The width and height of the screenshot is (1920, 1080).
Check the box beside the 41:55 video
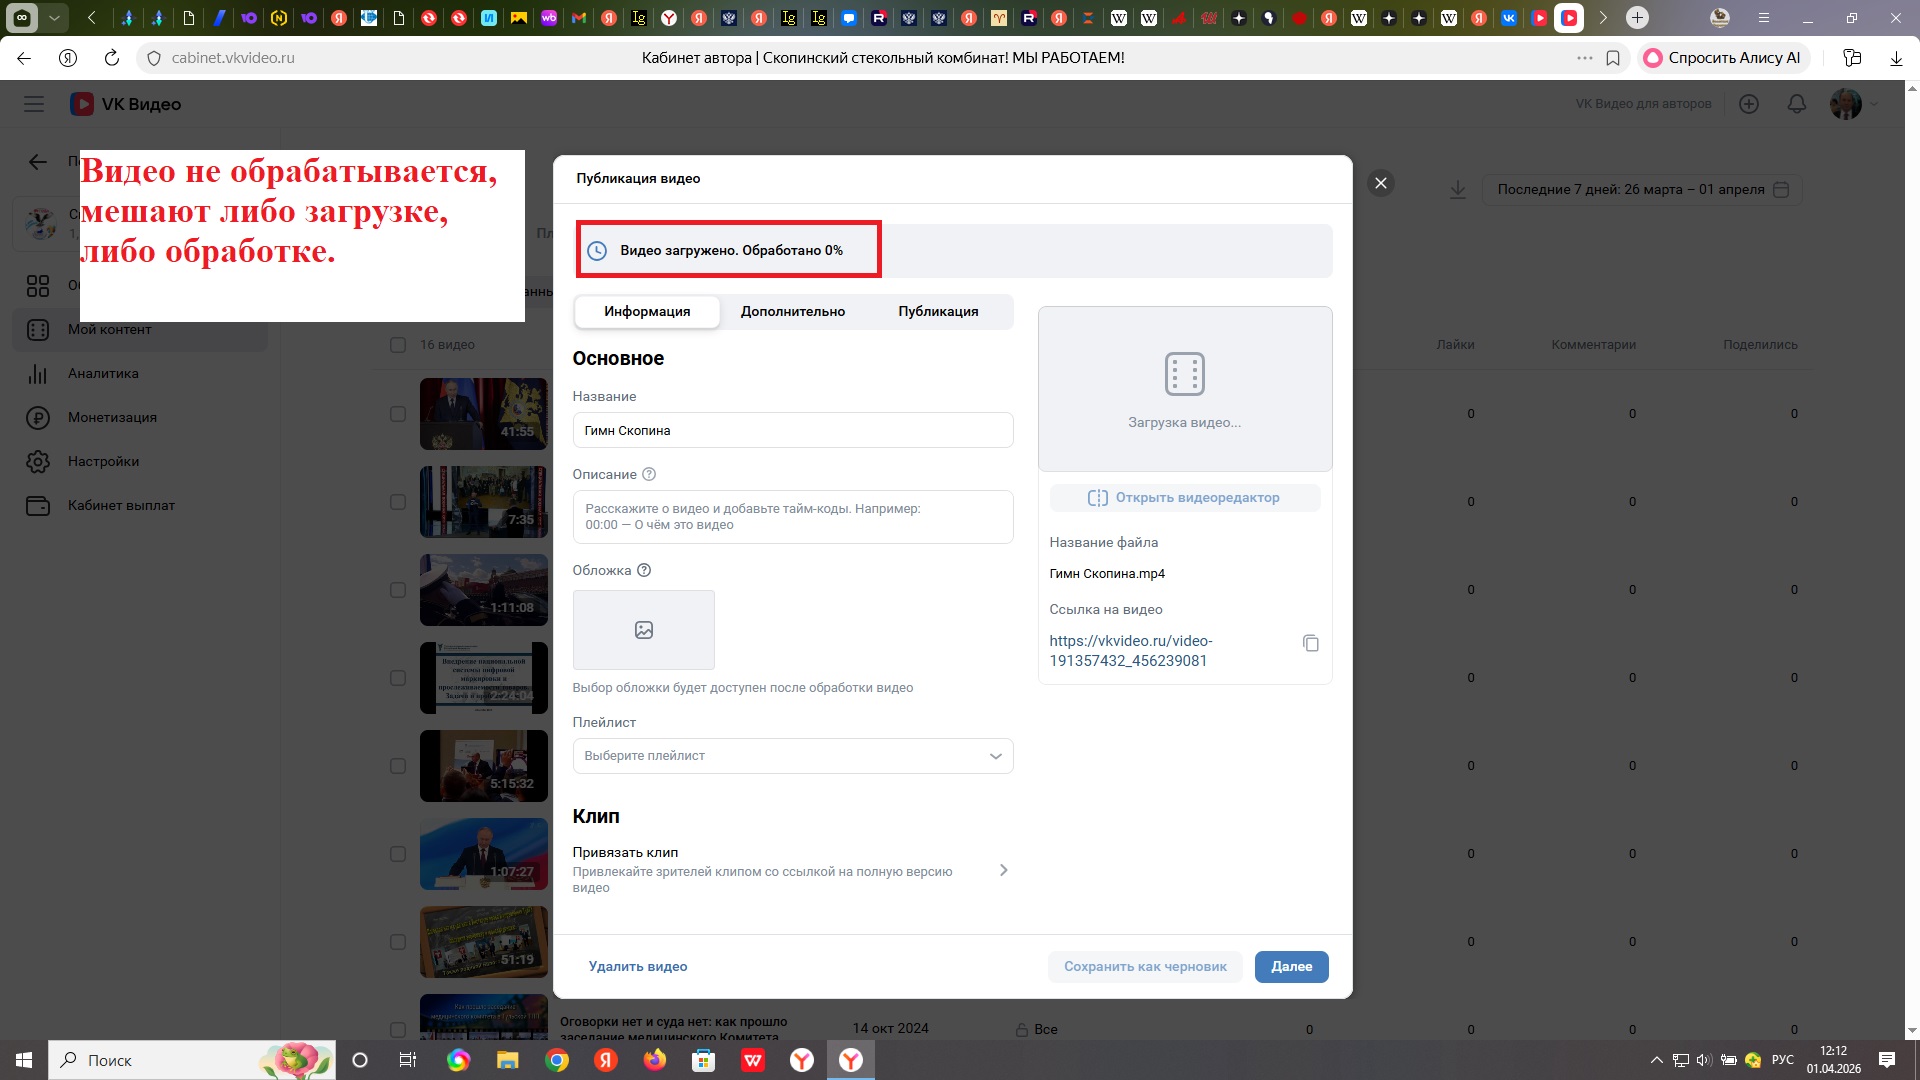click(398, 414)
